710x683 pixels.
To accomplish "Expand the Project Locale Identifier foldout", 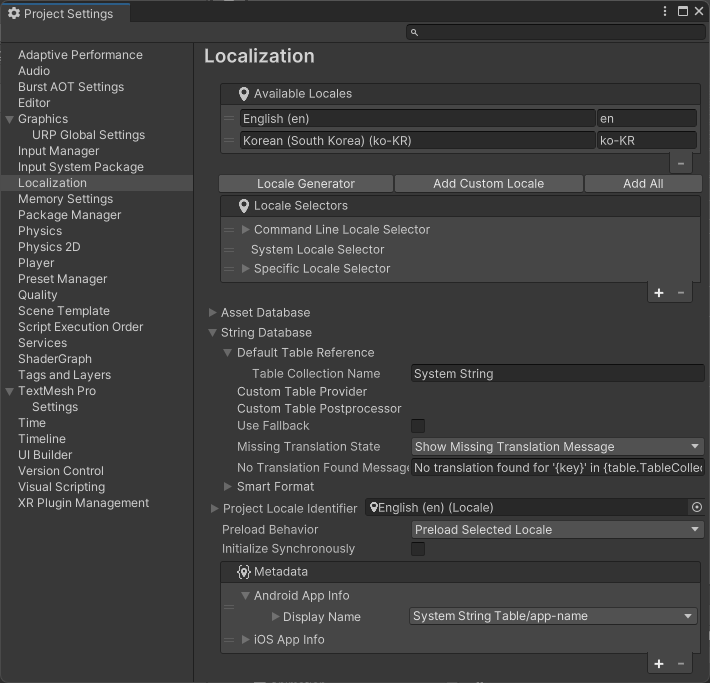I will [x=214, y=509].
